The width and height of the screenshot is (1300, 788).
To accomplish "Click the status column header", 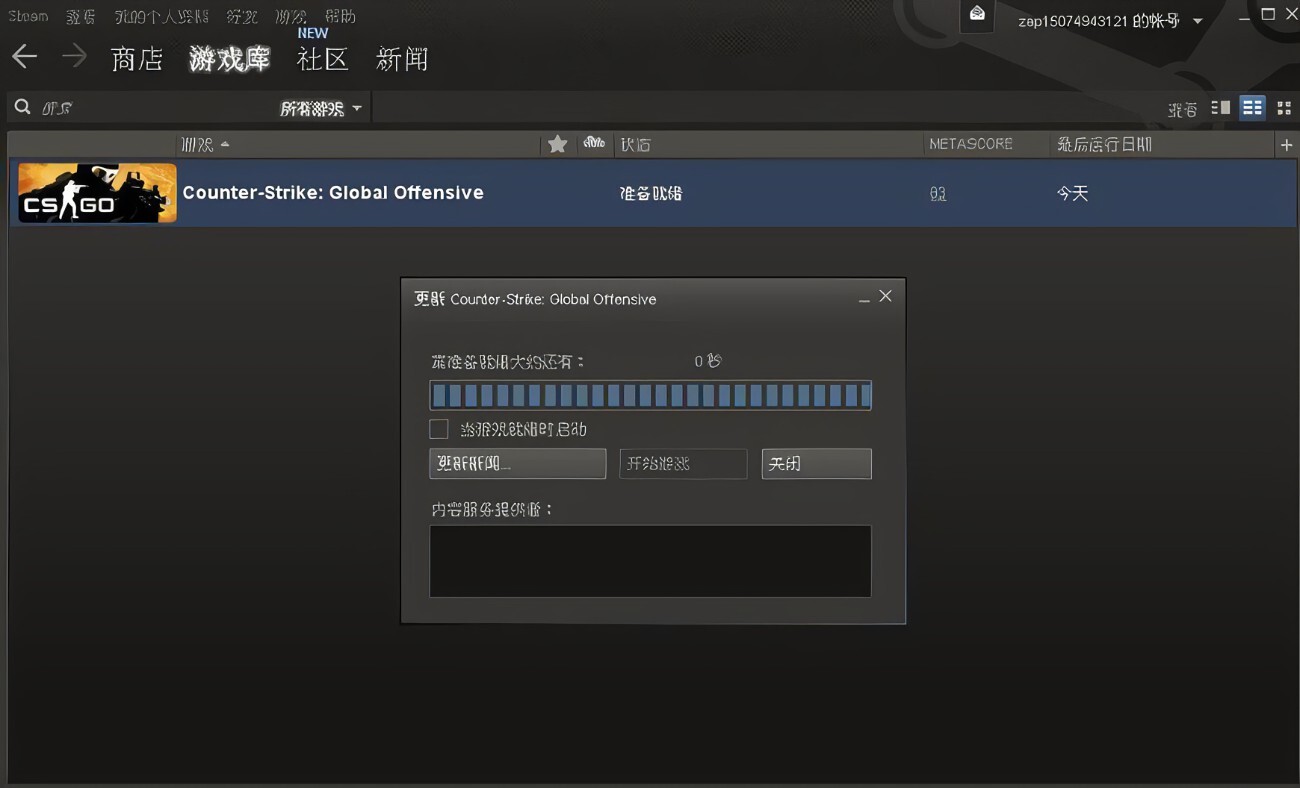I will tap(635, 144).
